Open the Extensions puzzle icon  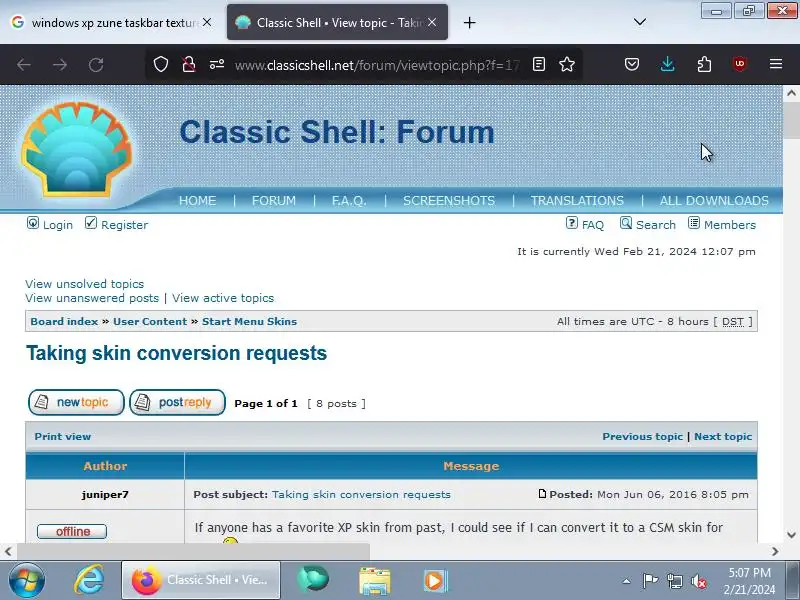704,64
